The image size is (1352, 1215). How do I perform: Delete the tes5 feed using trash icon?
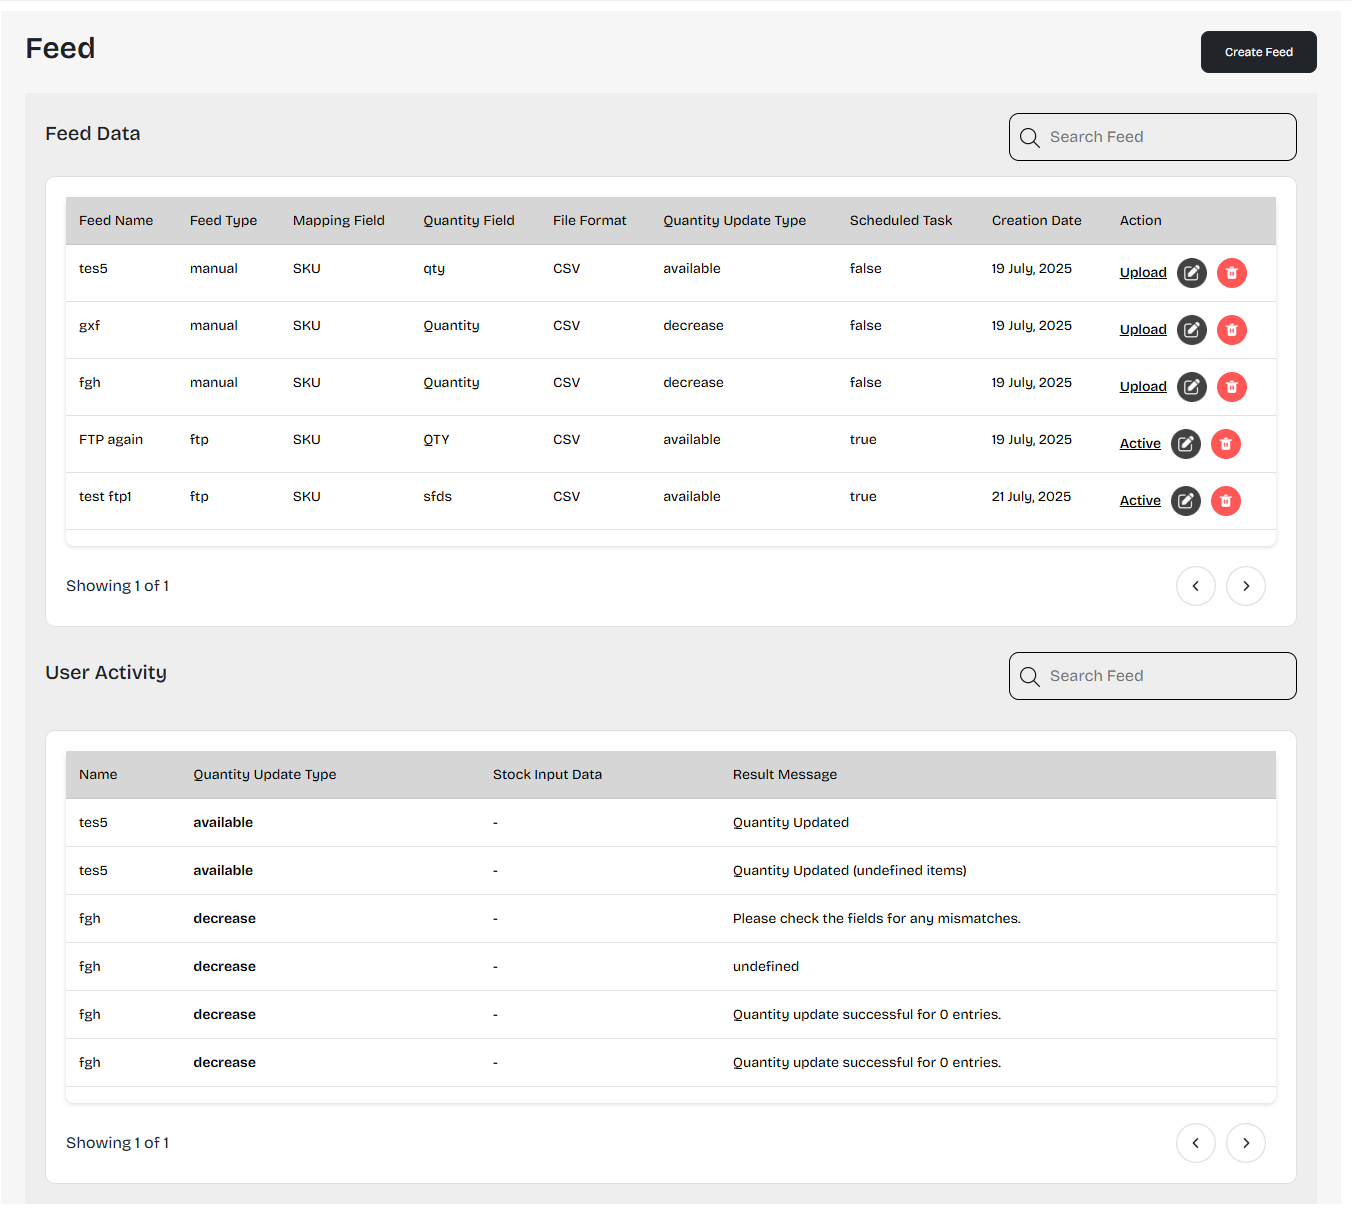[x=1231, y=273]
